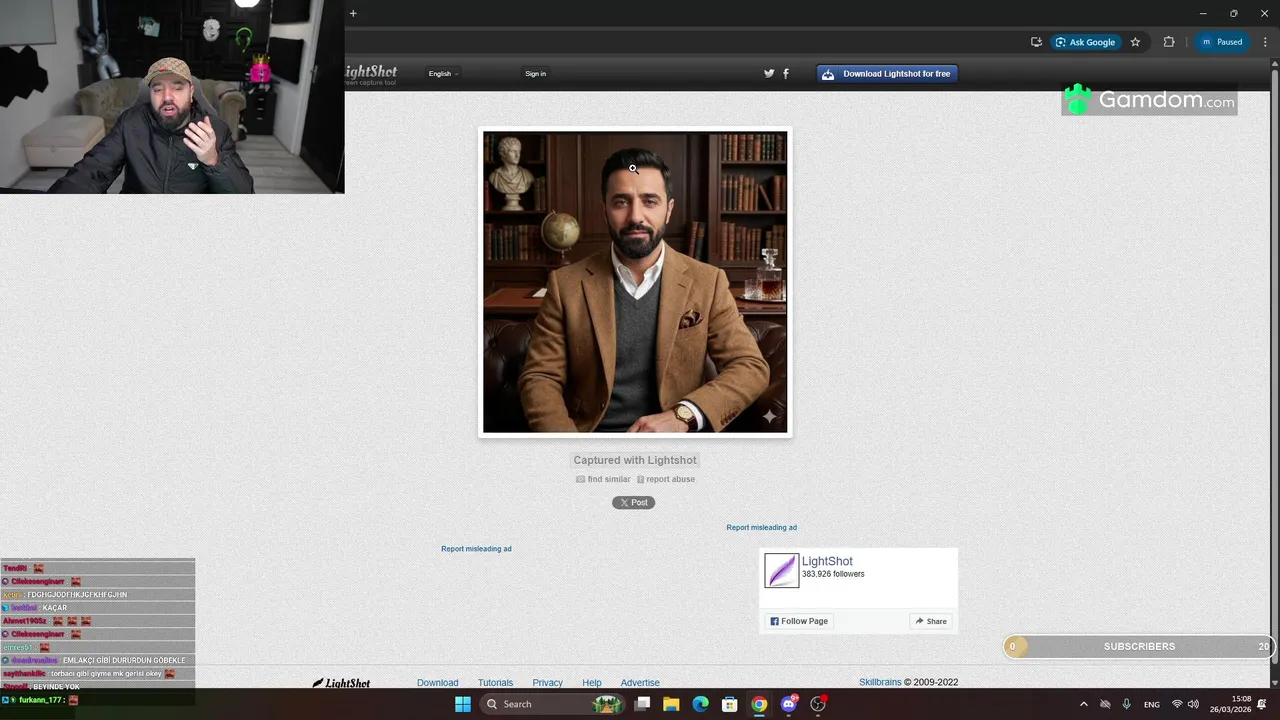Click the Follow Page button
Image resolution: width=1280 pixels, height=720 pixels.
point(798,621)
